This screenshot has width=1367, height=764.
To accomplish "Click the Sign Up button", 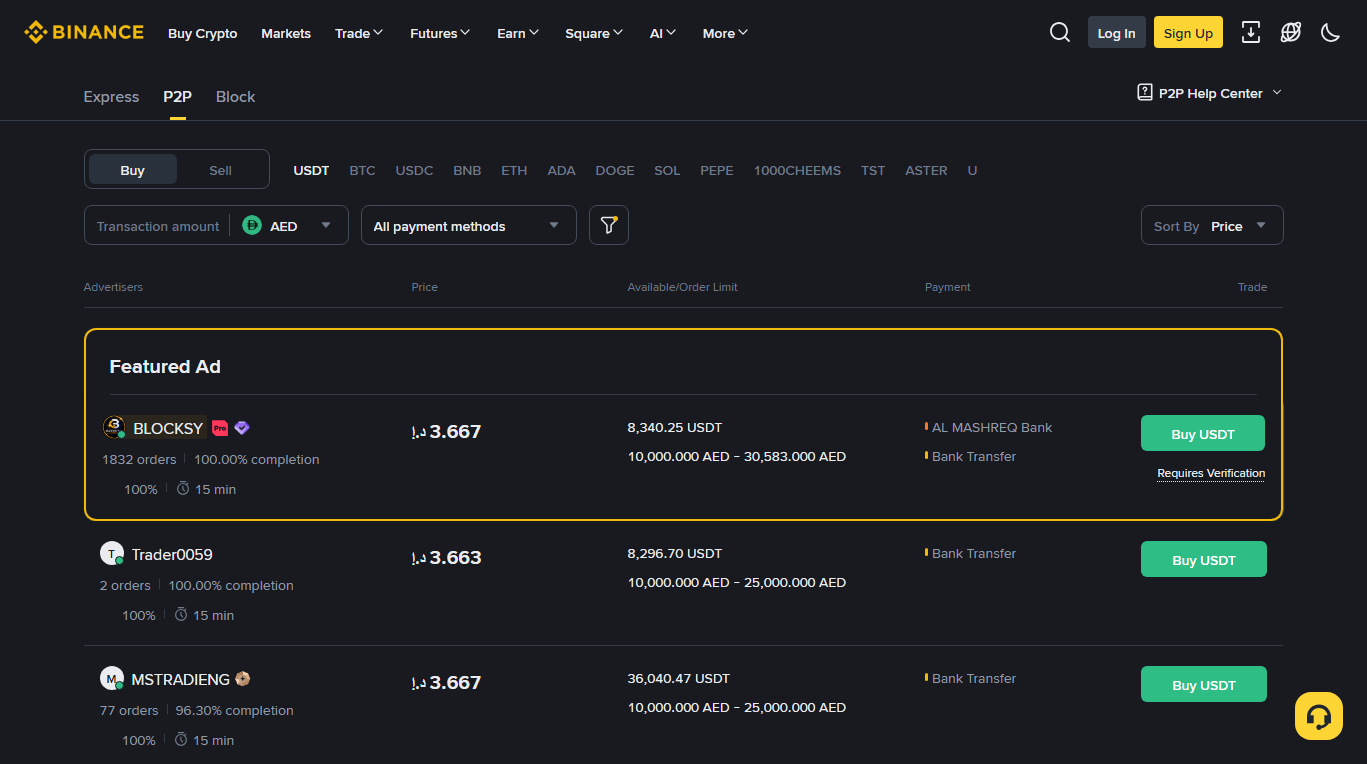I will [x=1188, y=32].
